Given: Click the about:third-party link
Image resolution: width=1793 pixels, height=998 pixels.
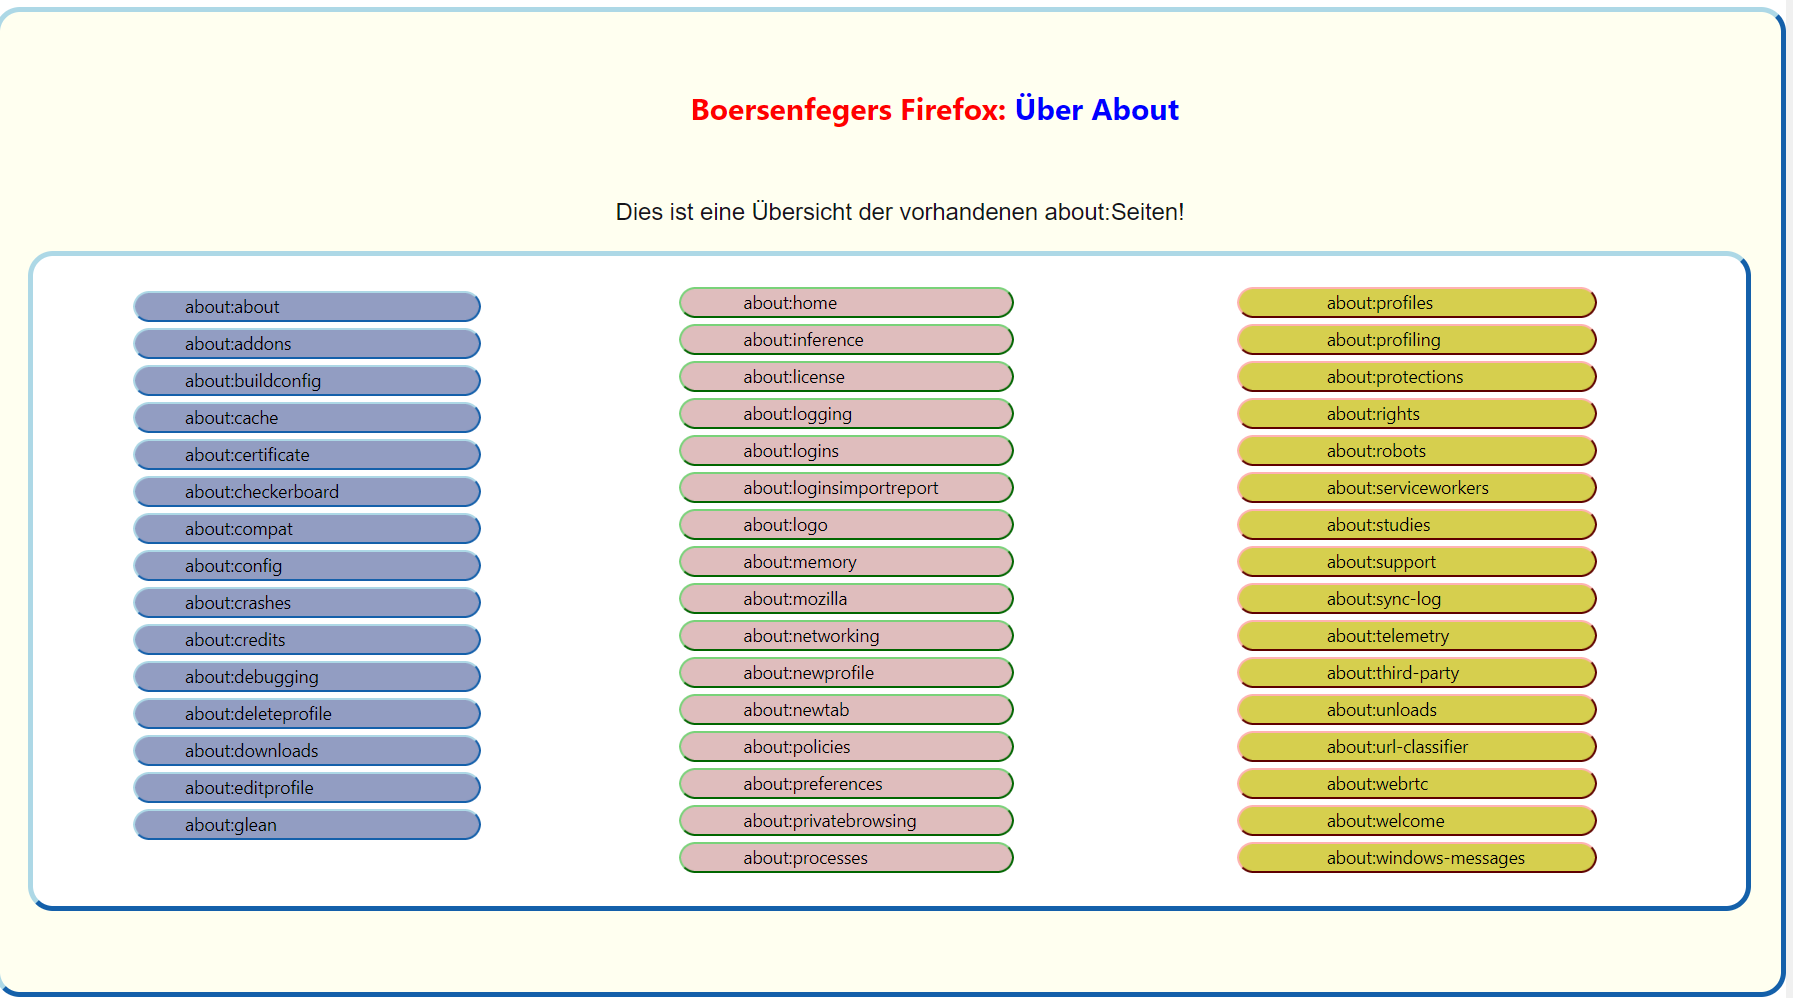Looking at the screenshot, I should click(x=1417, y=673).
